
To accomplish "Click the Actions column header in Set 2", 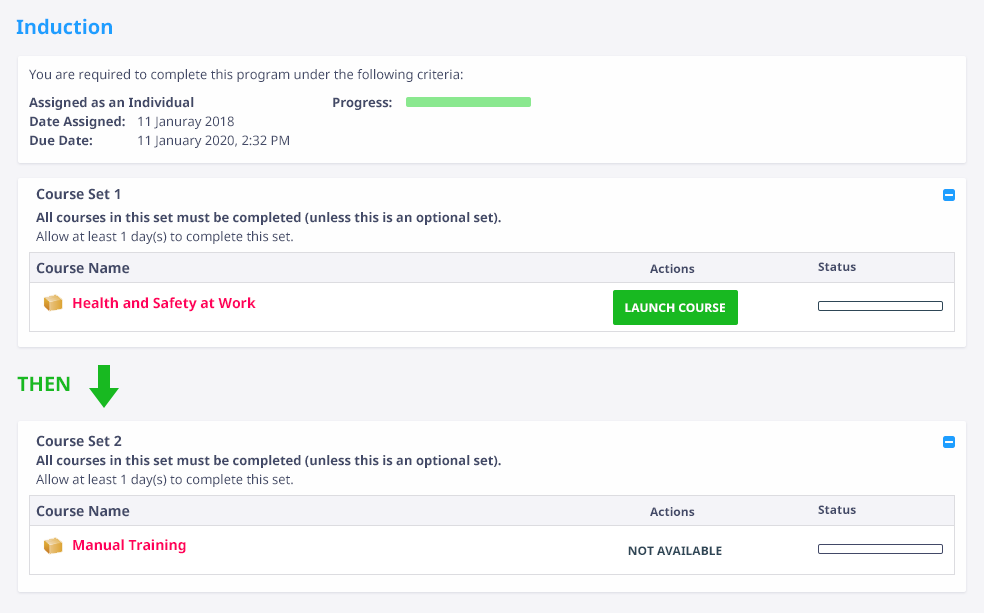I will [672, 511].
